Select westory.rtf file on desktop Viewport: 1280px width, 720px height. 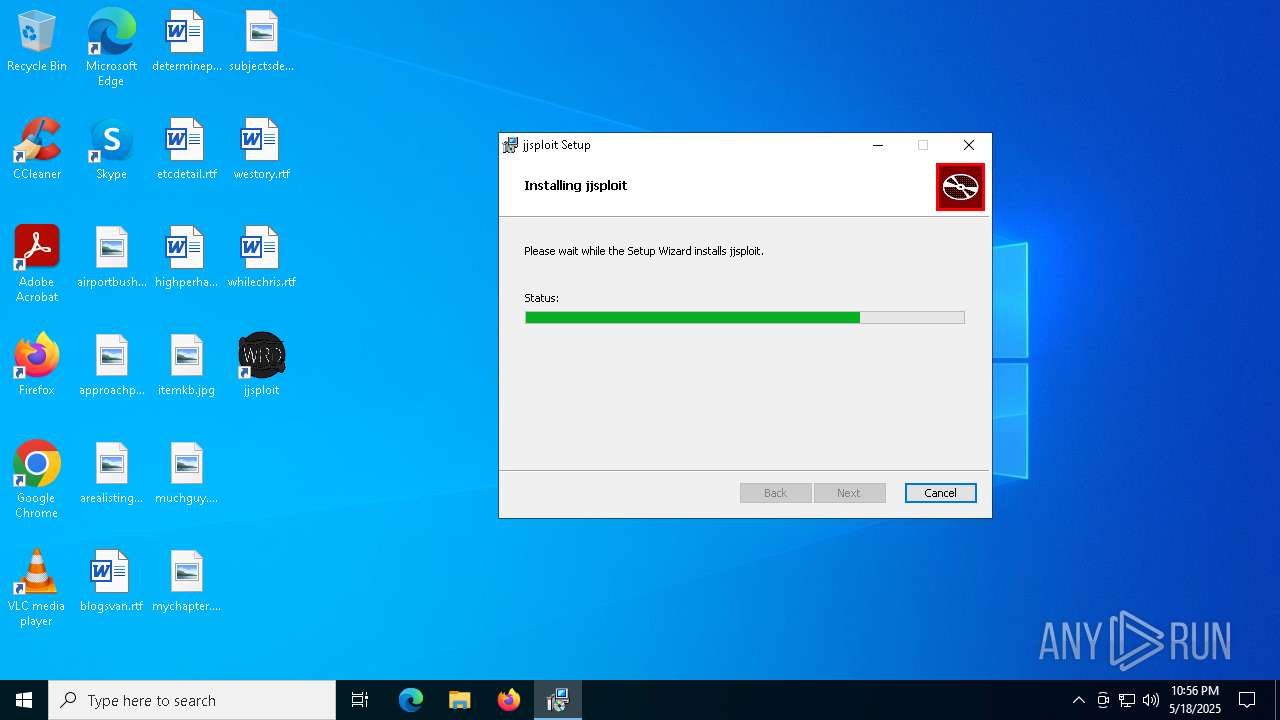[x=261, y=150]
